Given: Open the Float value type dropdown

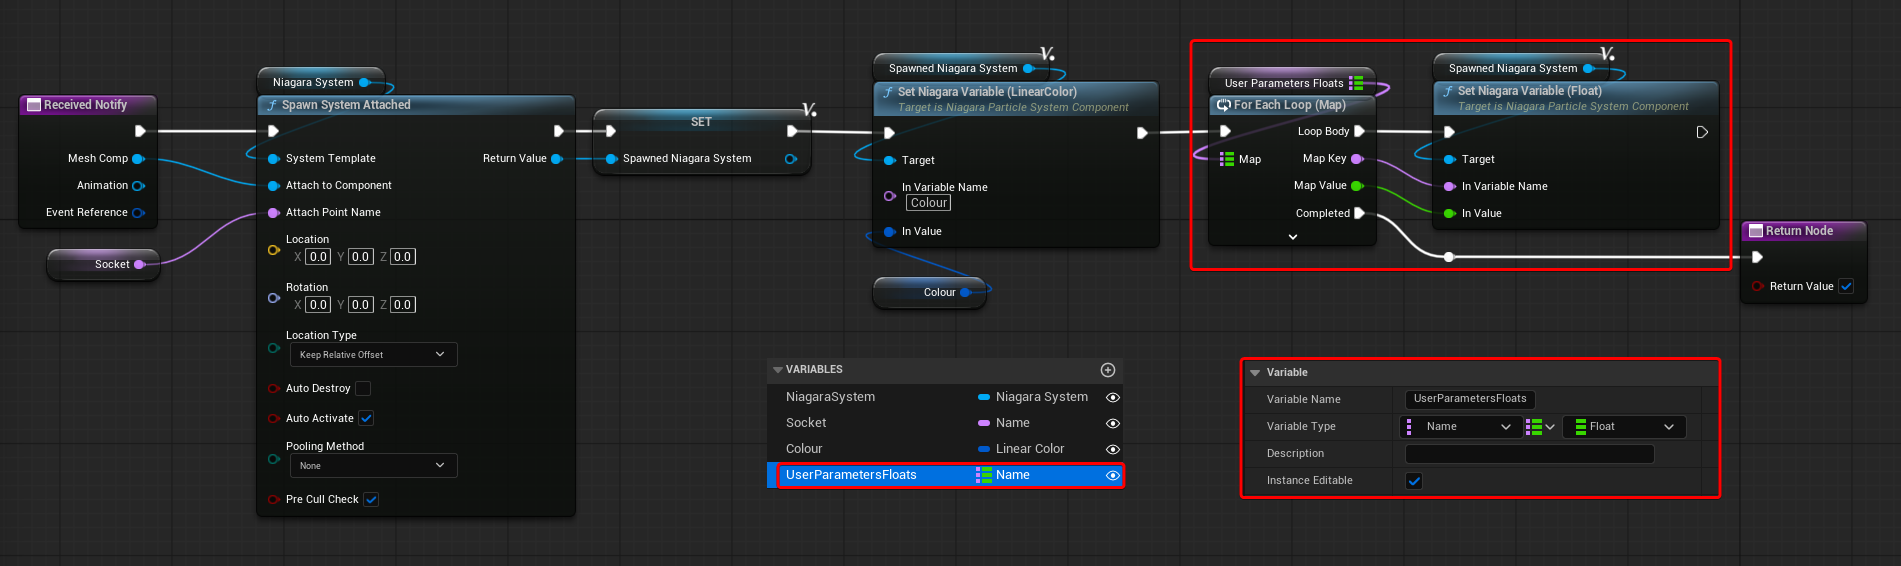Looking at the screenshot, I should 1624,427.
